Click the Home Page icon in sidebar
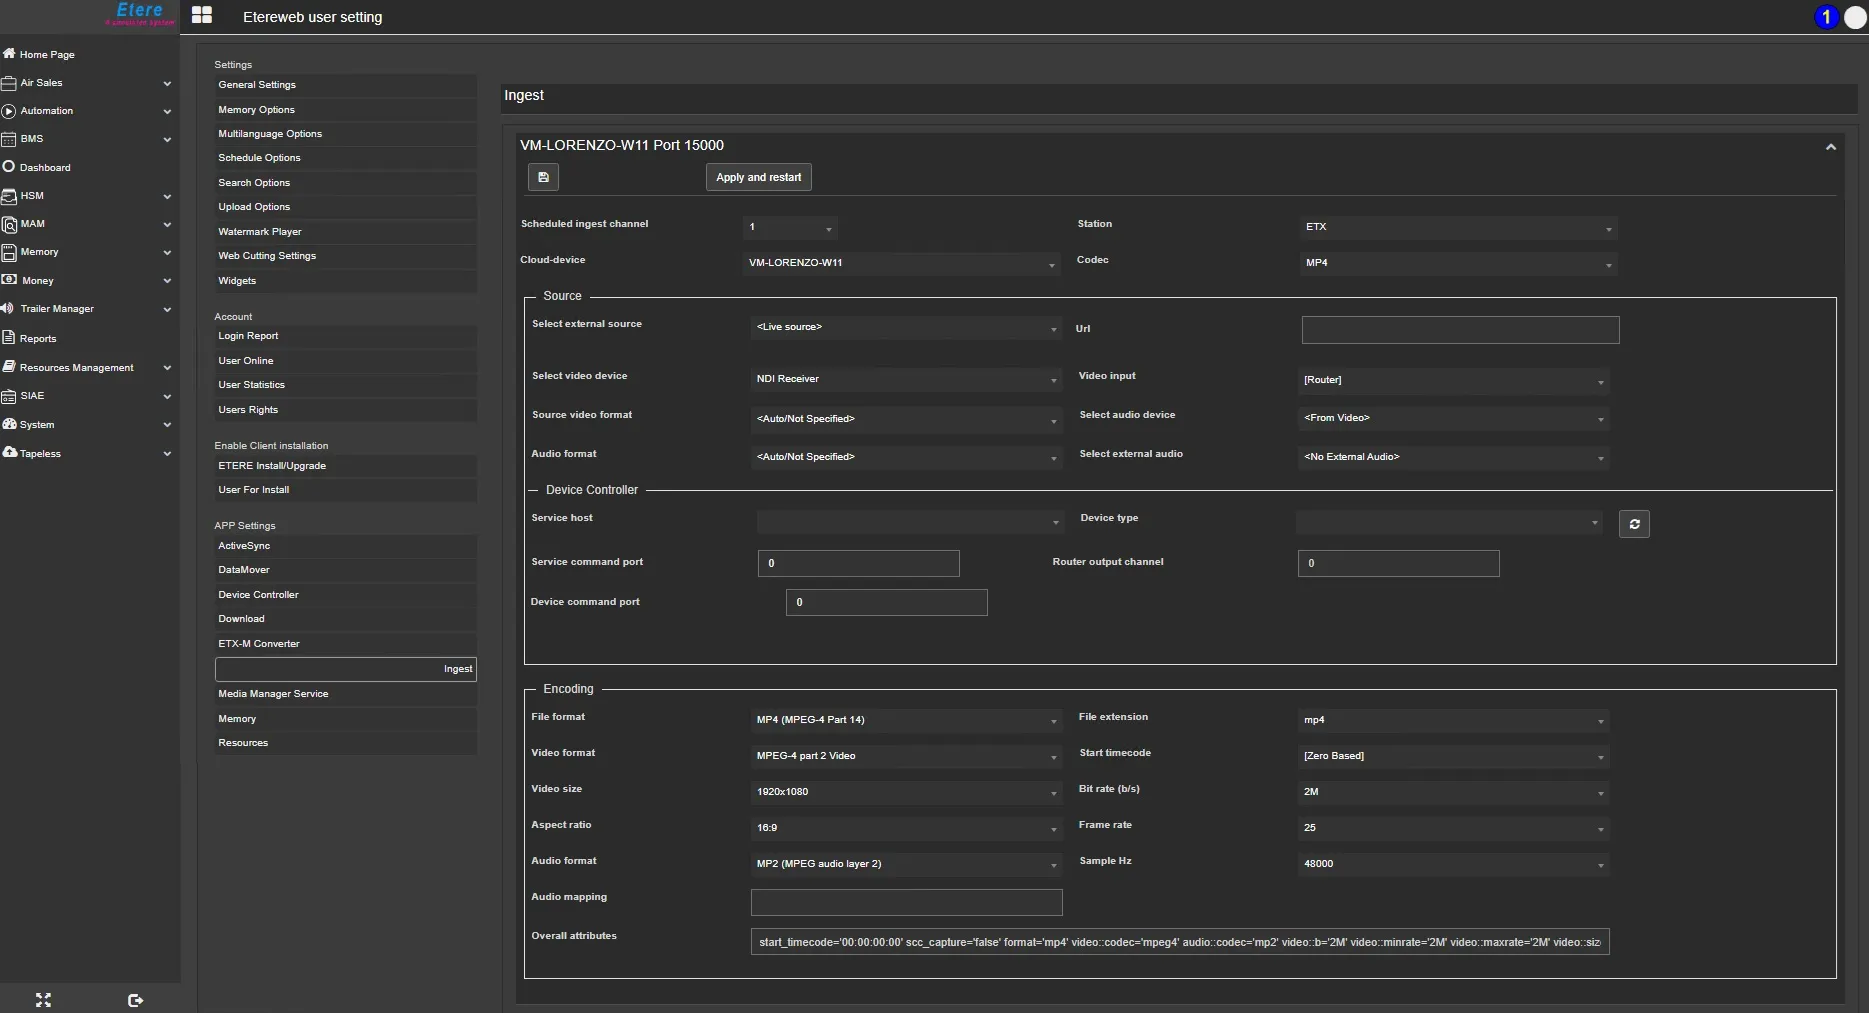 9,54
